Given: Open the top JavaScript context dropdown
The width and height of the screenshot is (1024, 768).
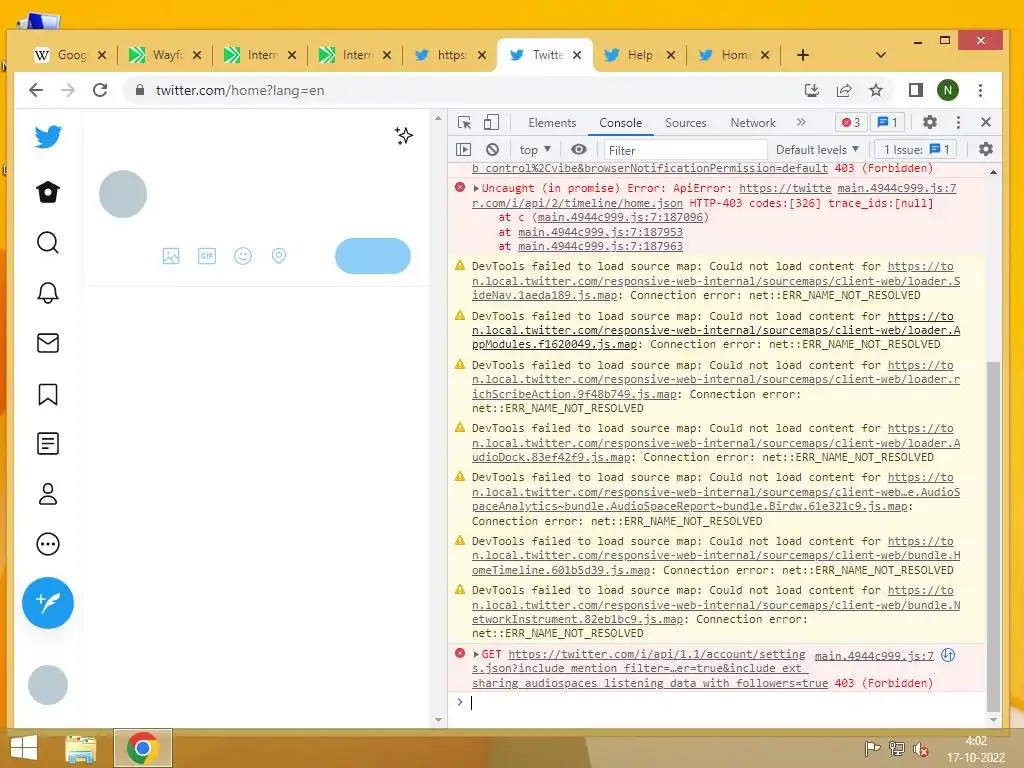Looking at the screenshot, I should [x=535, y=150].
